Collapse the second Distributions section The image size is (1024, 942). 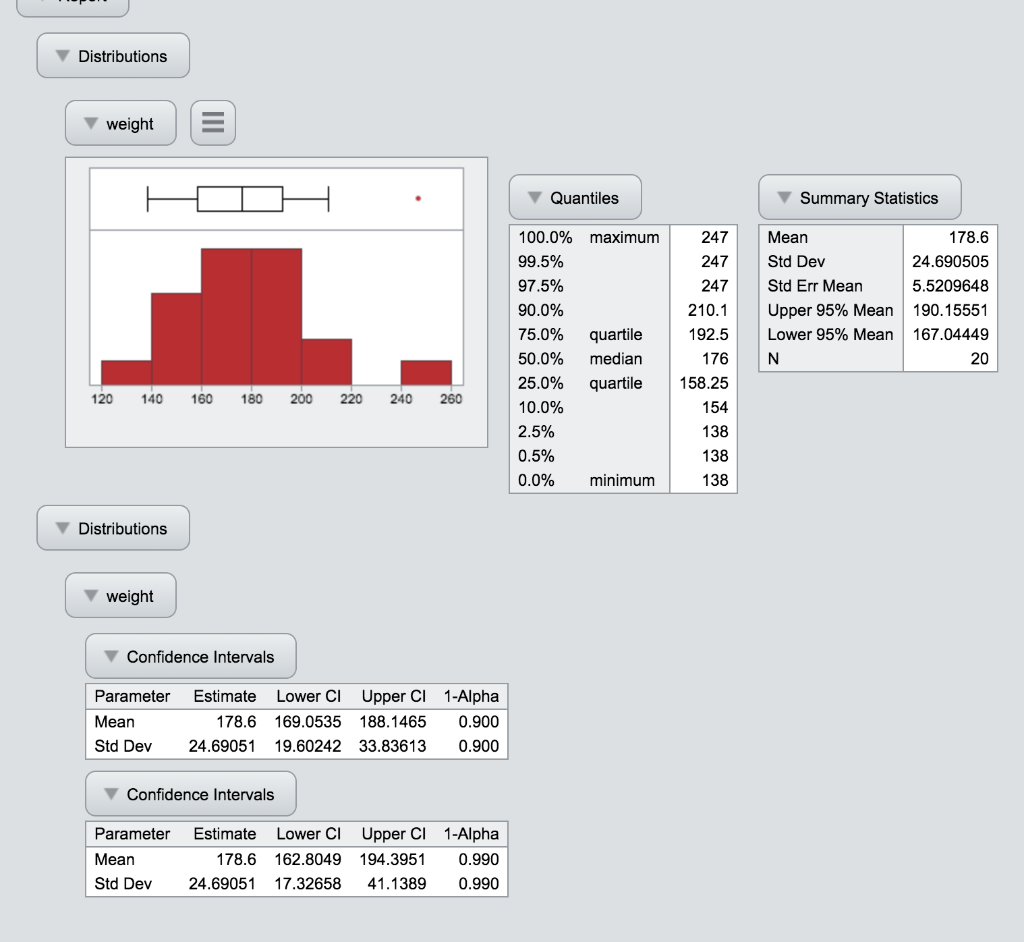tap(62, 527)
